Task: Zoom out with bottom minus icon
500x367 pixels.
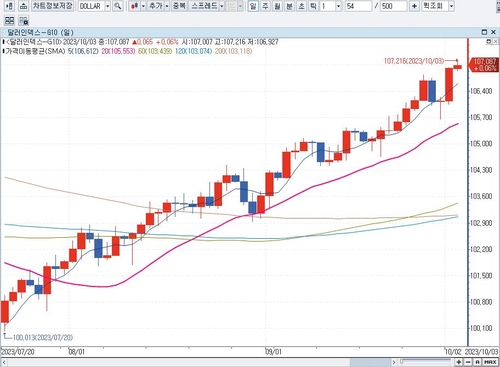Action: click(x=468, y=362)
